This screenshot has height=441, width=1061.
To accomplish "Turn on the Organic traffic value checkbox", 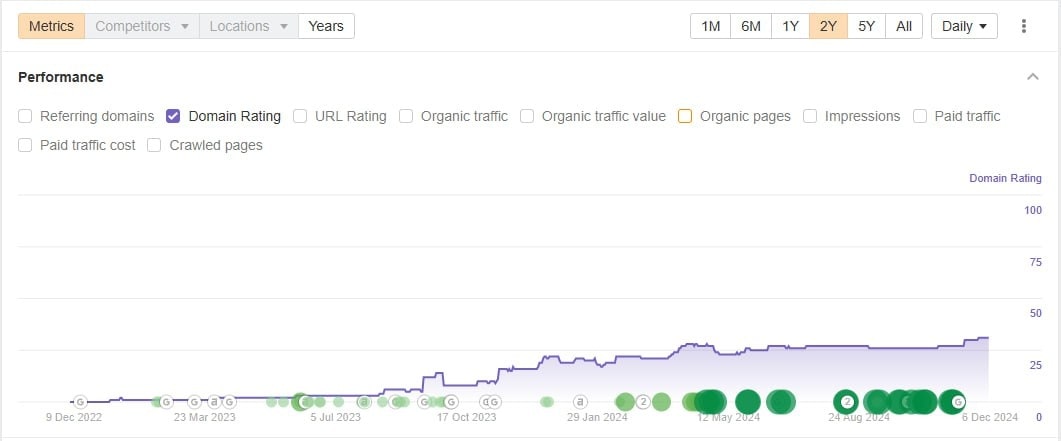I will tap(527, 116).
